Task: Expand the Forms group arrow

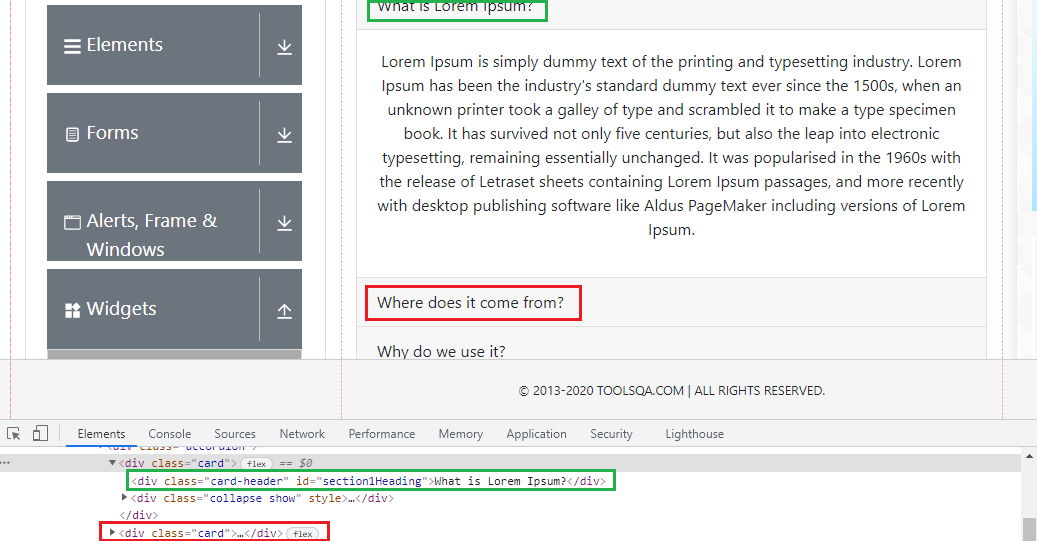Action: [284, 134]
